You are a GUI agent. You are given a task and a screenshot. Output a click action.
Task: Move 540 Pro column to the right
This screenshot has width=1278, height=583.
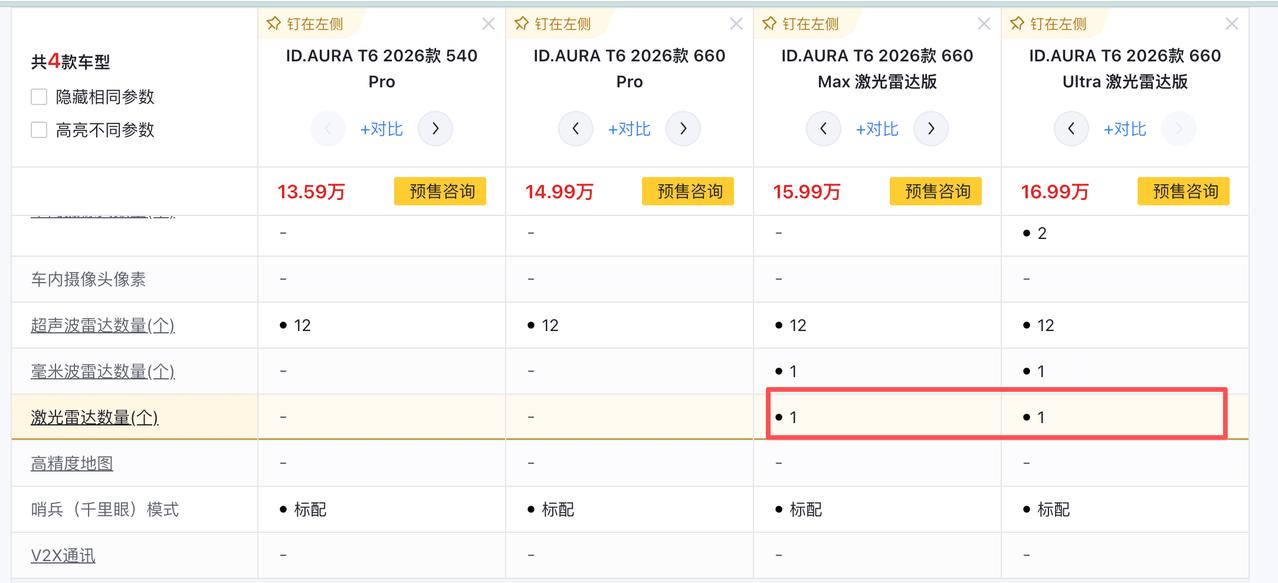click(x=435, y=129)
